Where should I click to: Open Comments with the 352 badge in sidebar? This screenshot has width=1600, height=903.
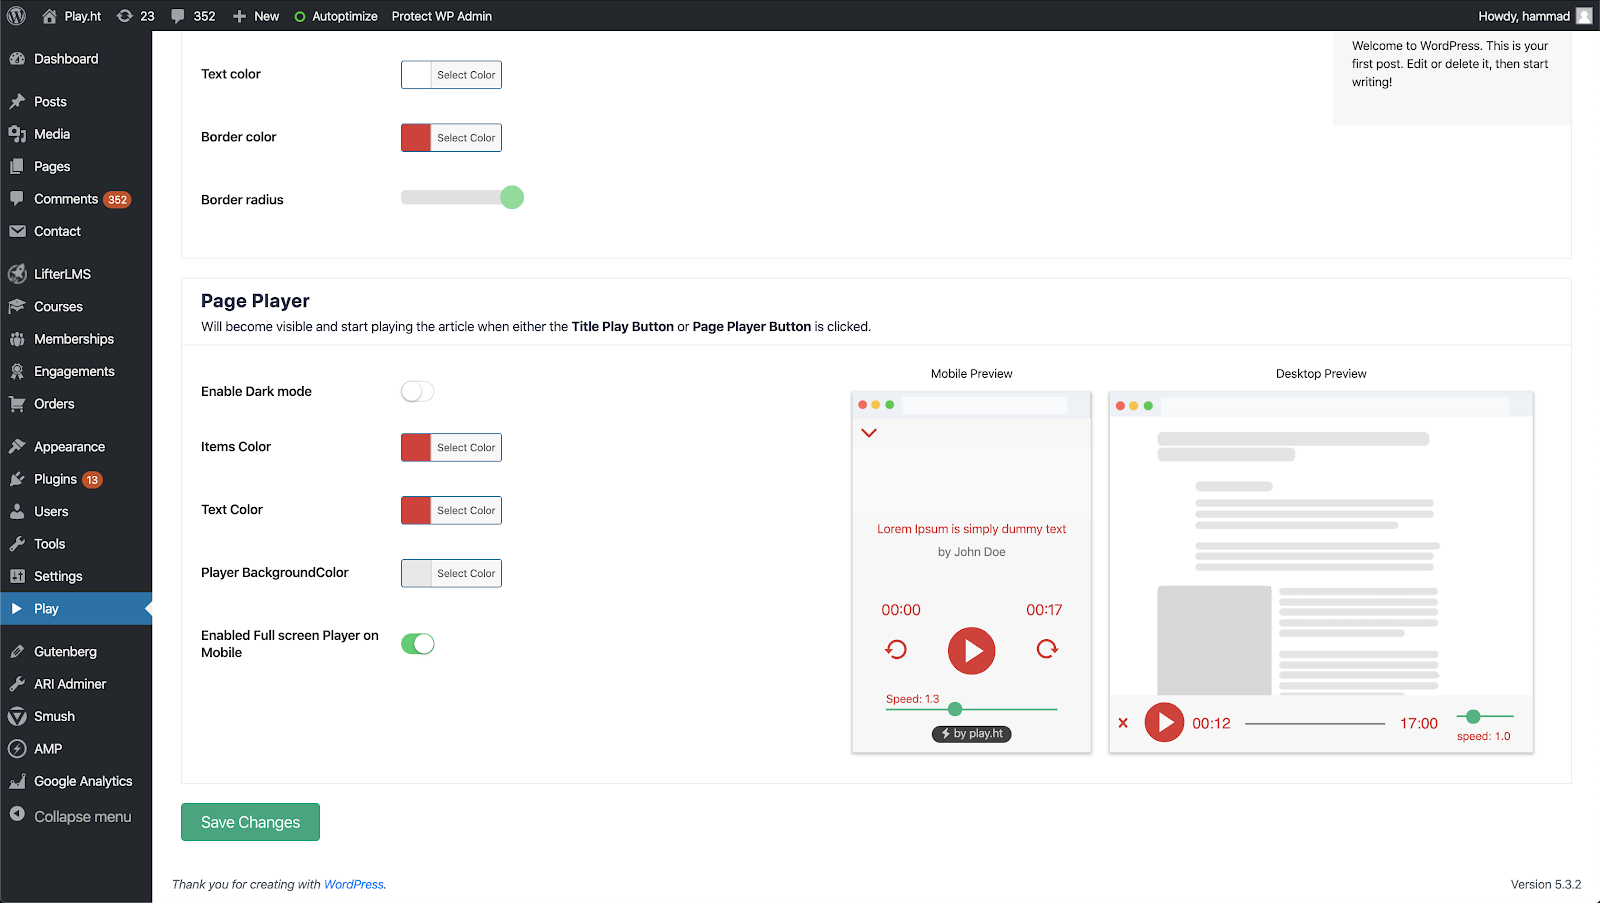[76, 199]
